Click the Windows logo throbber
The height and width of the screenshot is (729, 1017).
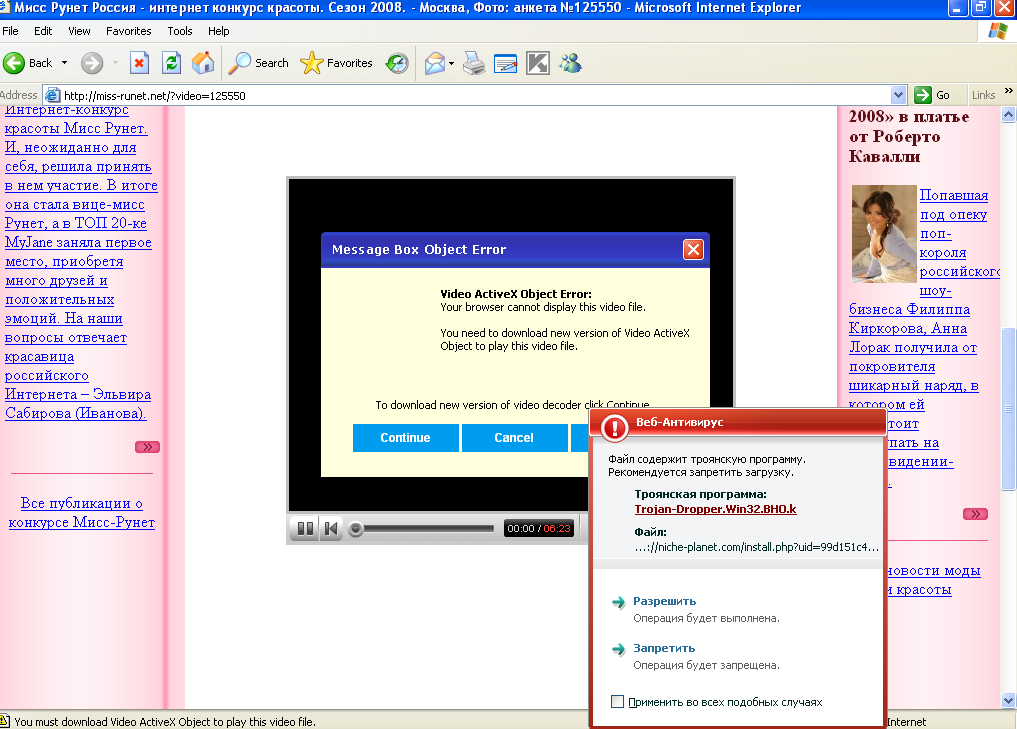click(x=998, y=31)
